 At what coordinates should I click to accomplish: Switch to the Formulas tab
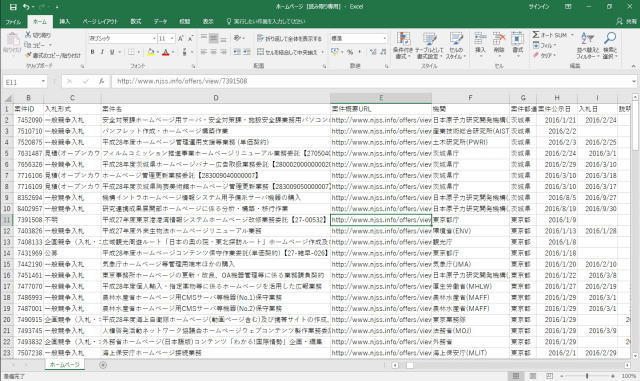(136, 21)
